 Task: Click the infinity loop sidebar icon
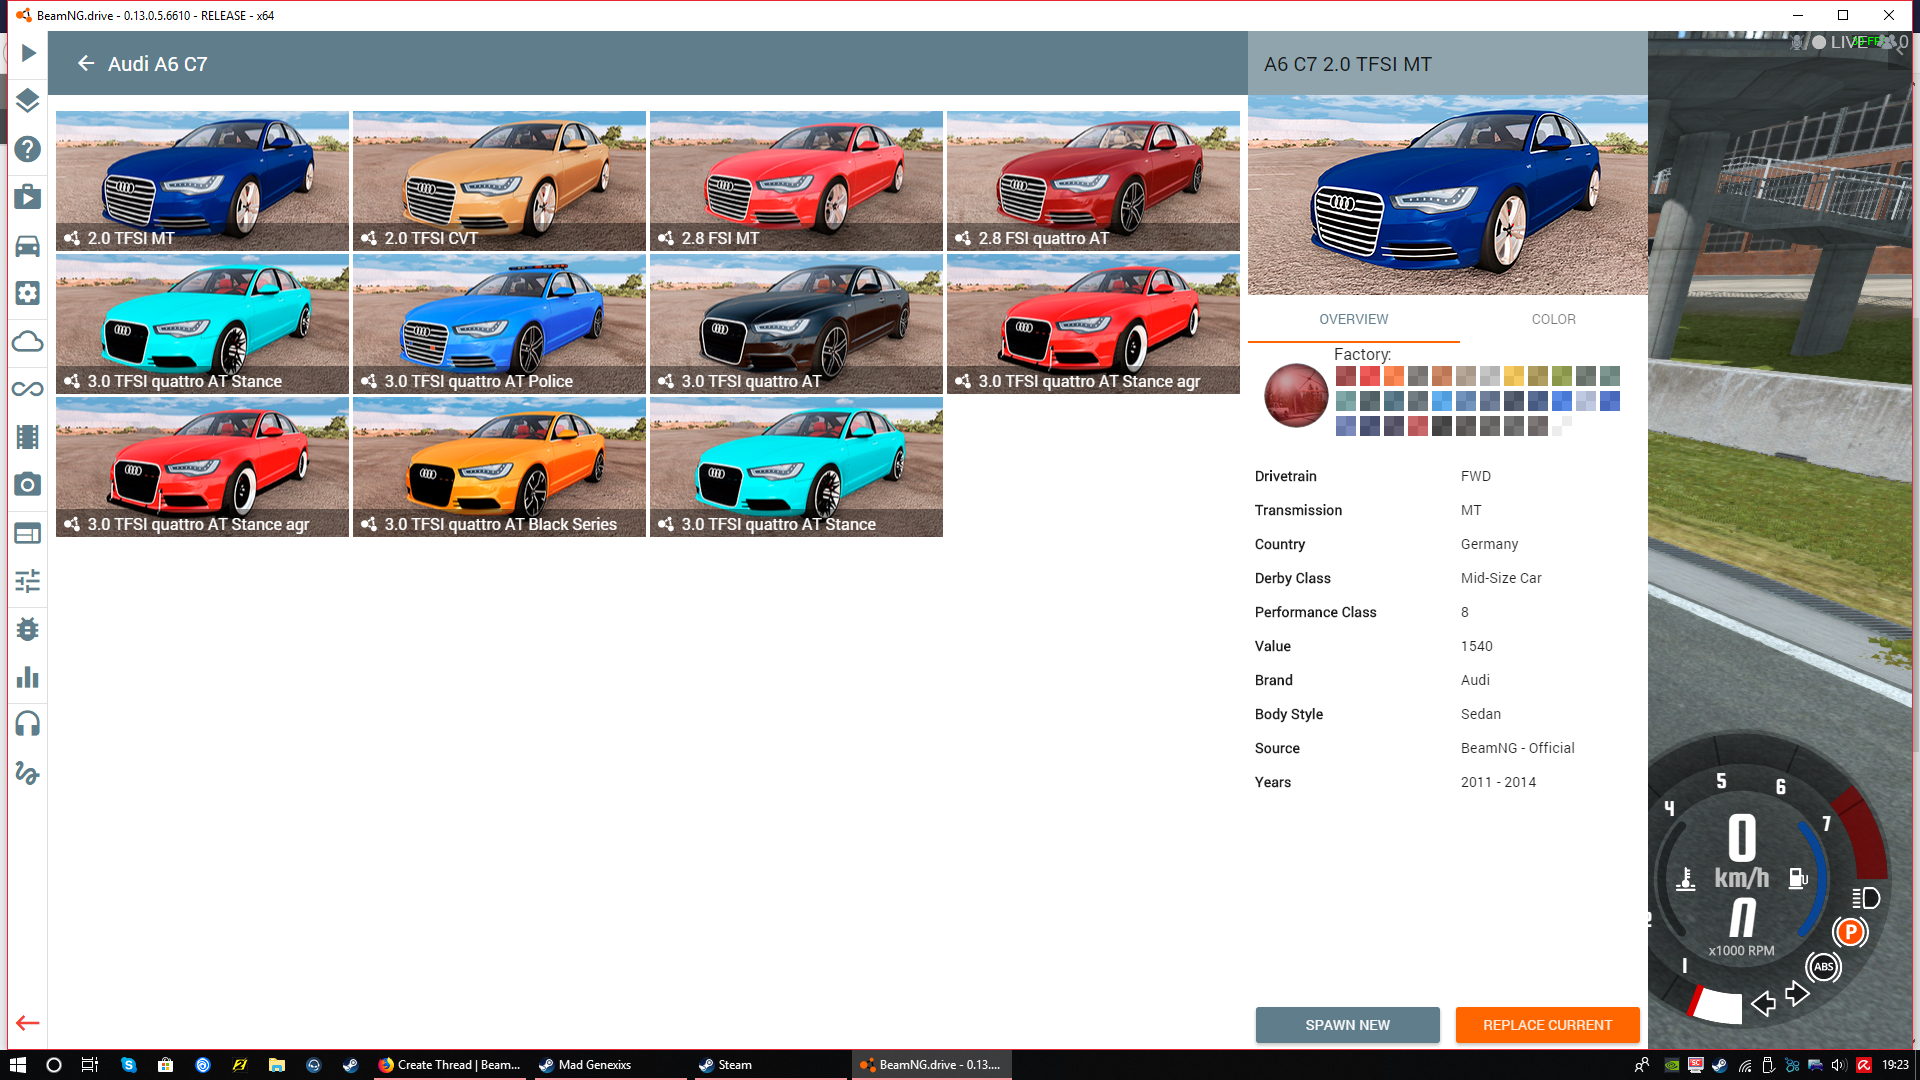[x=28, y=389]
